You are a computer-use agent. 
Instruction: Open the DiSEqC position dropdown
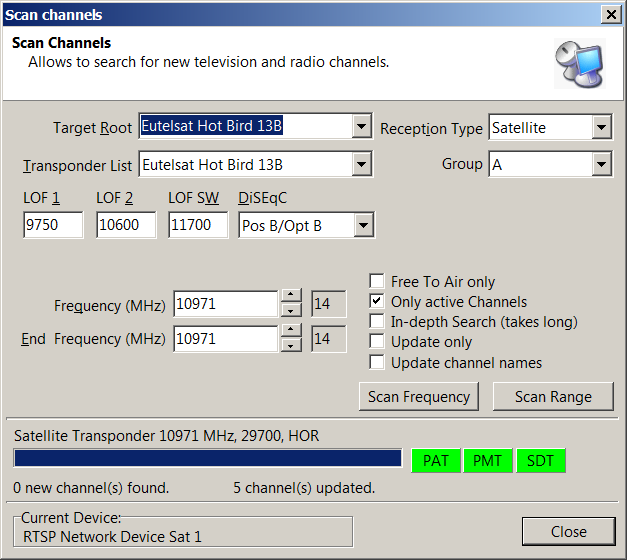pos(364,226)
